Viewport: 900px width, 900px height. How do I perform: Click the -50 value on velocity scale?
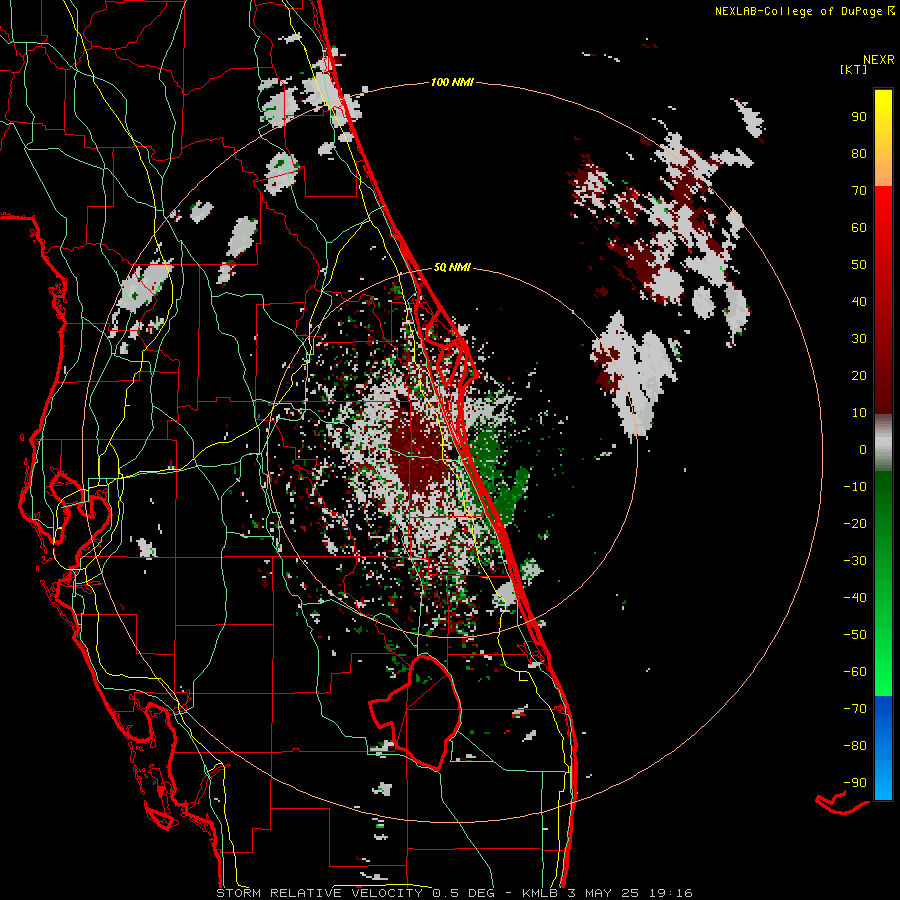(x=855, y=635)
